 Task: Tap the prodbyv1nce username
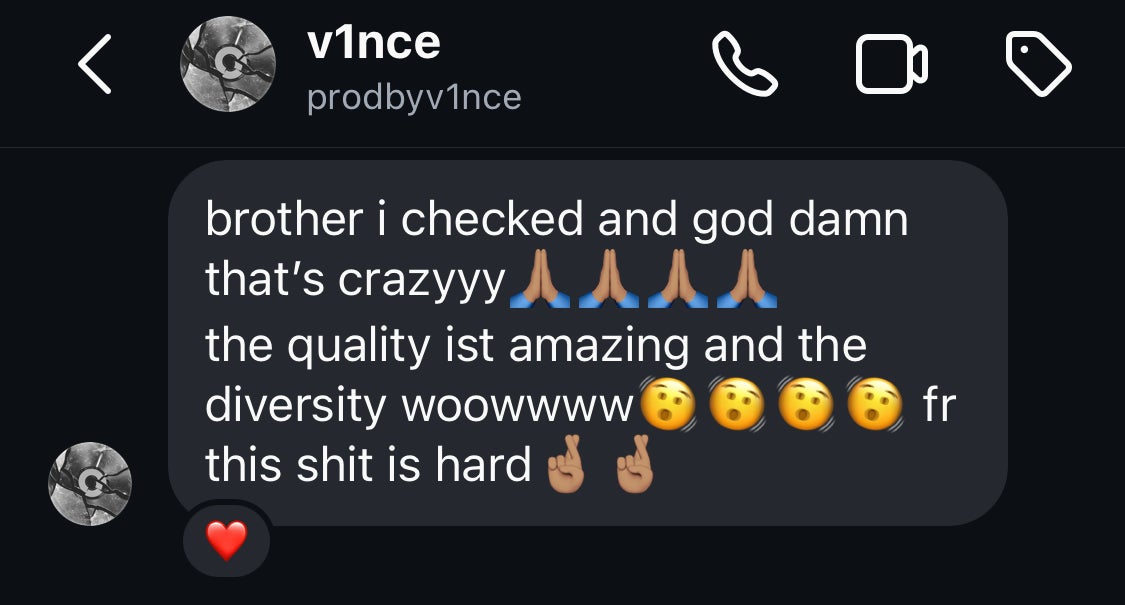tap(414, 98)
